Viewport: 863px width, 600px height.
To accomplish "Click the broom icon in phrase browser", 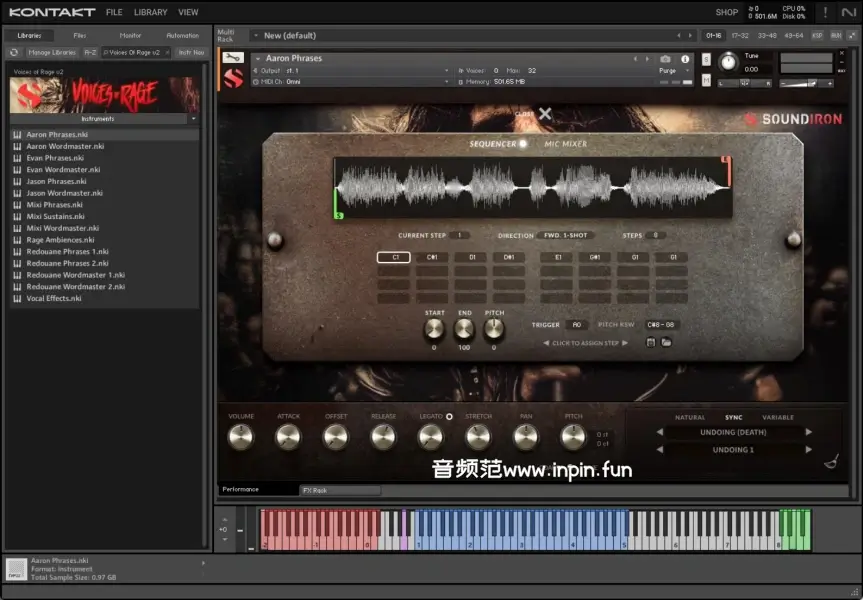I will pos(831,461).
